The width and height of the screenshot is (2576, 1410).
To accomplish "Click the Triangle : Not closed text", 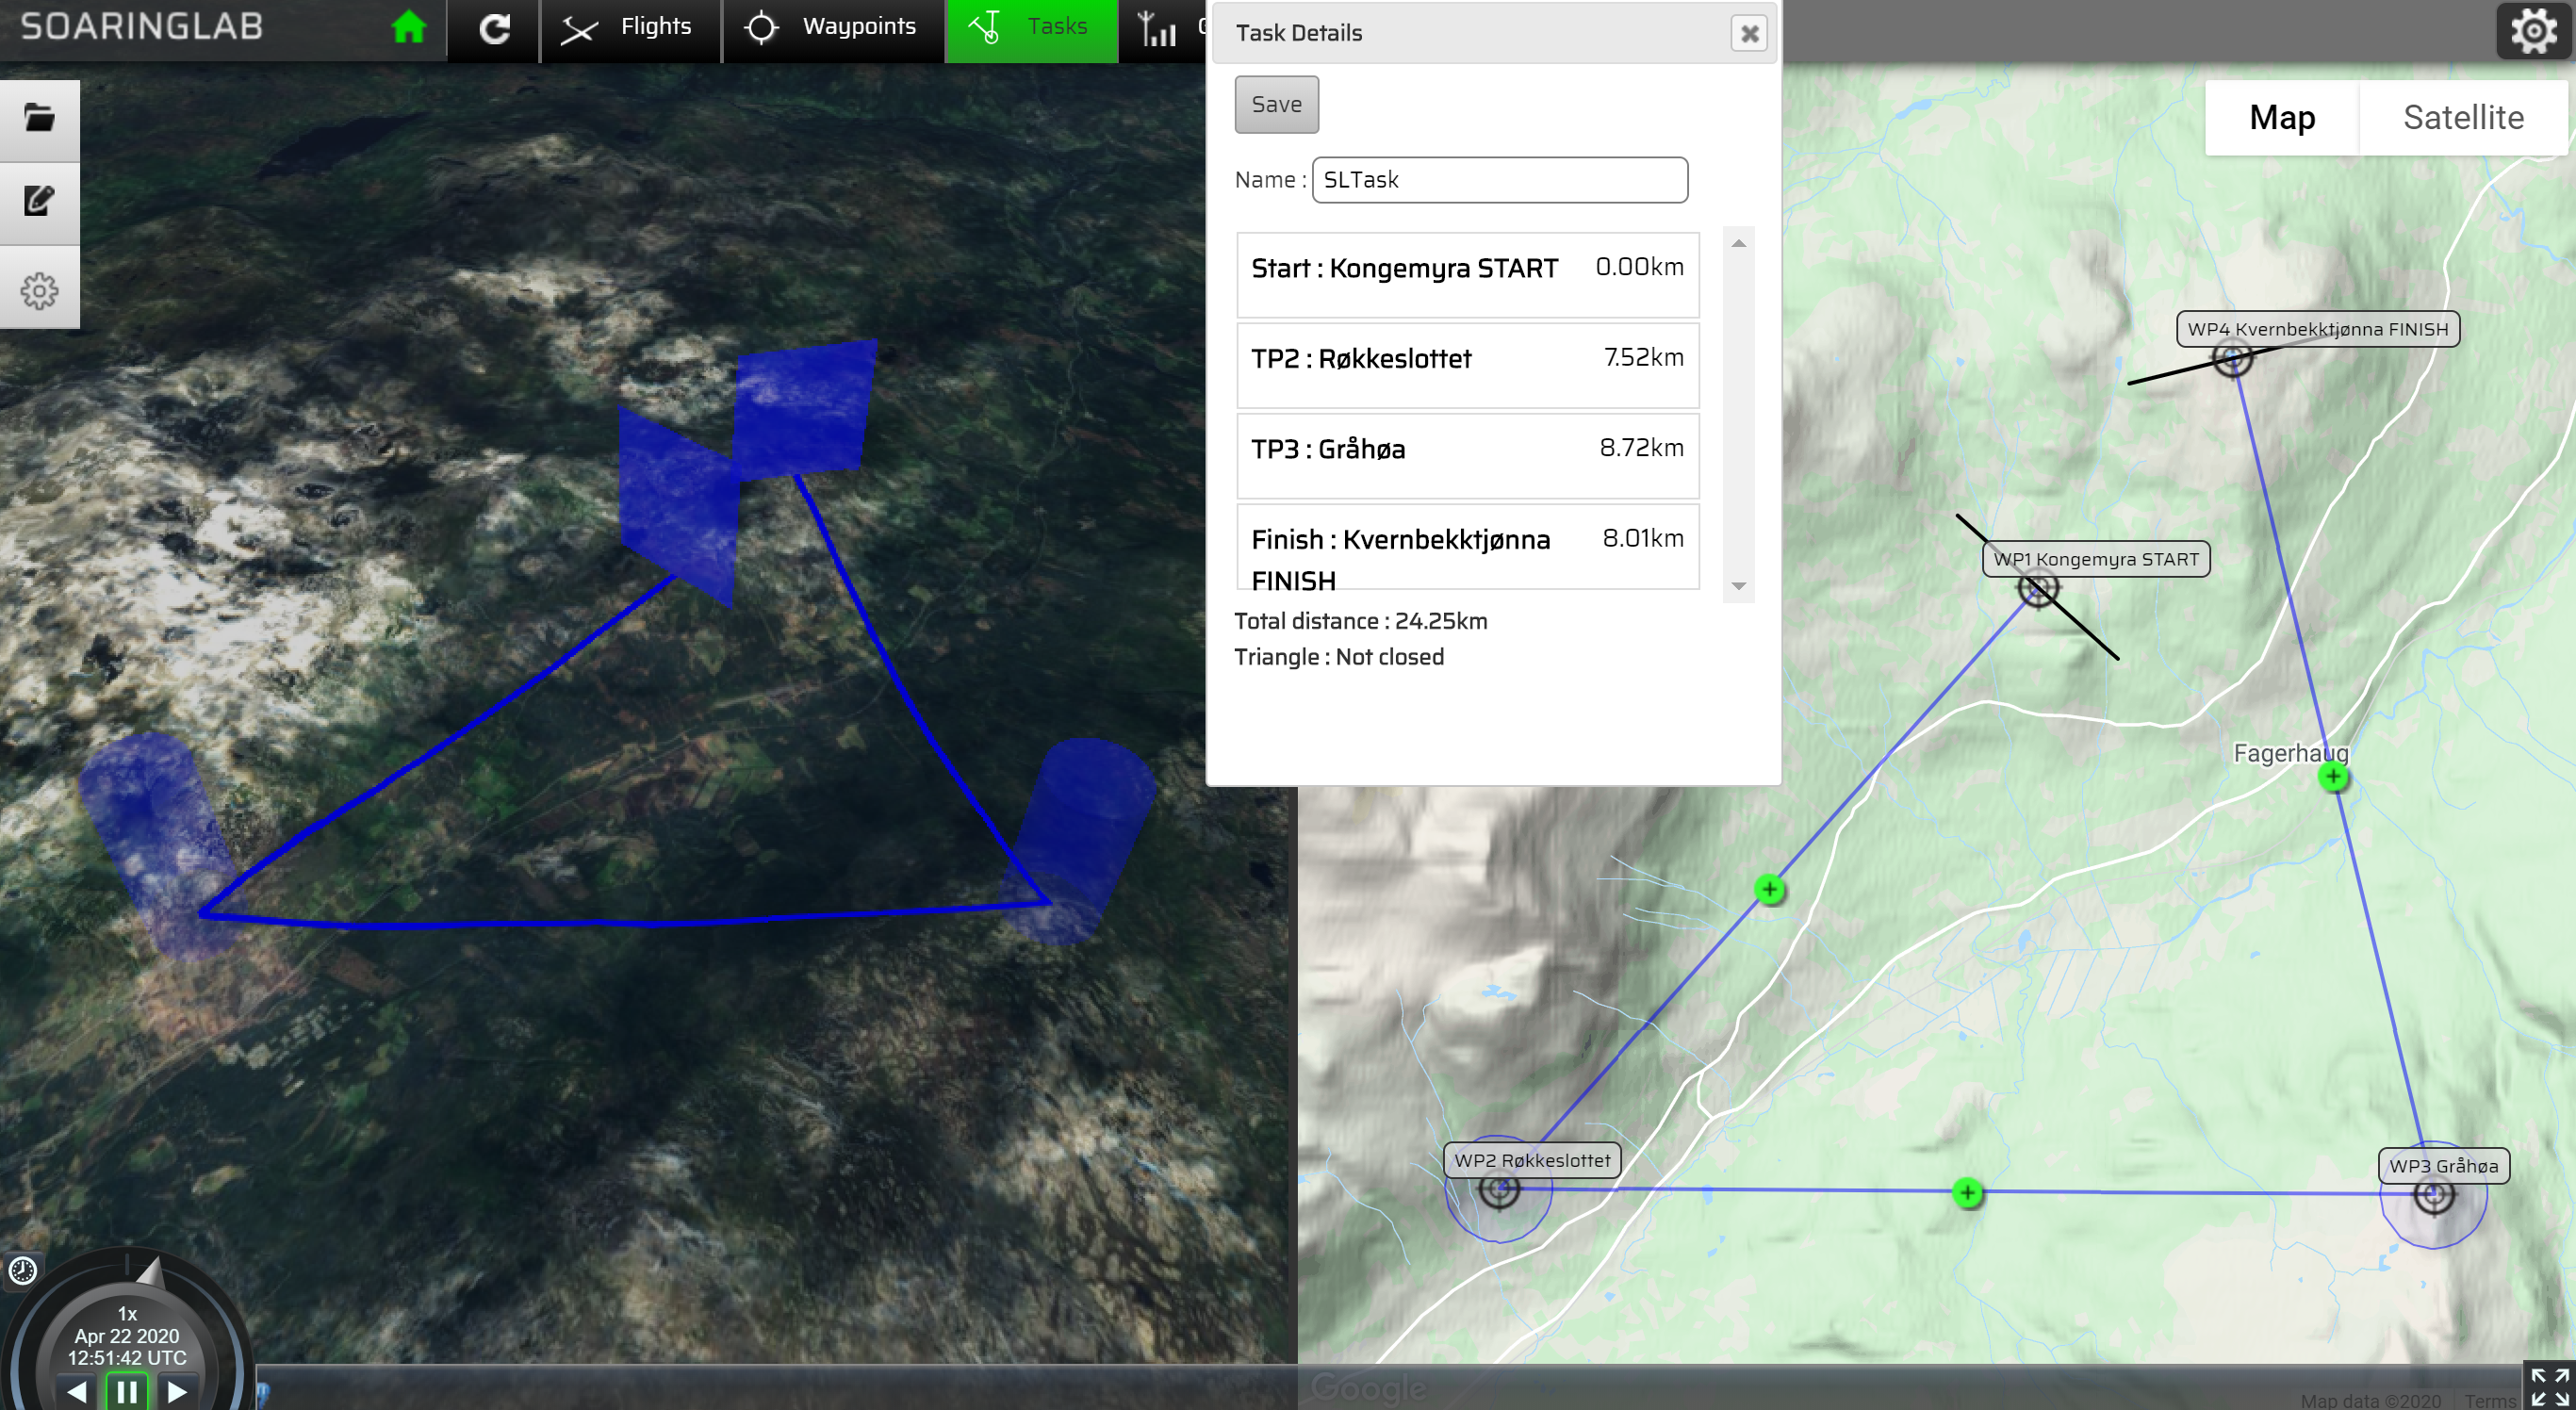I will pos(1338,657).
